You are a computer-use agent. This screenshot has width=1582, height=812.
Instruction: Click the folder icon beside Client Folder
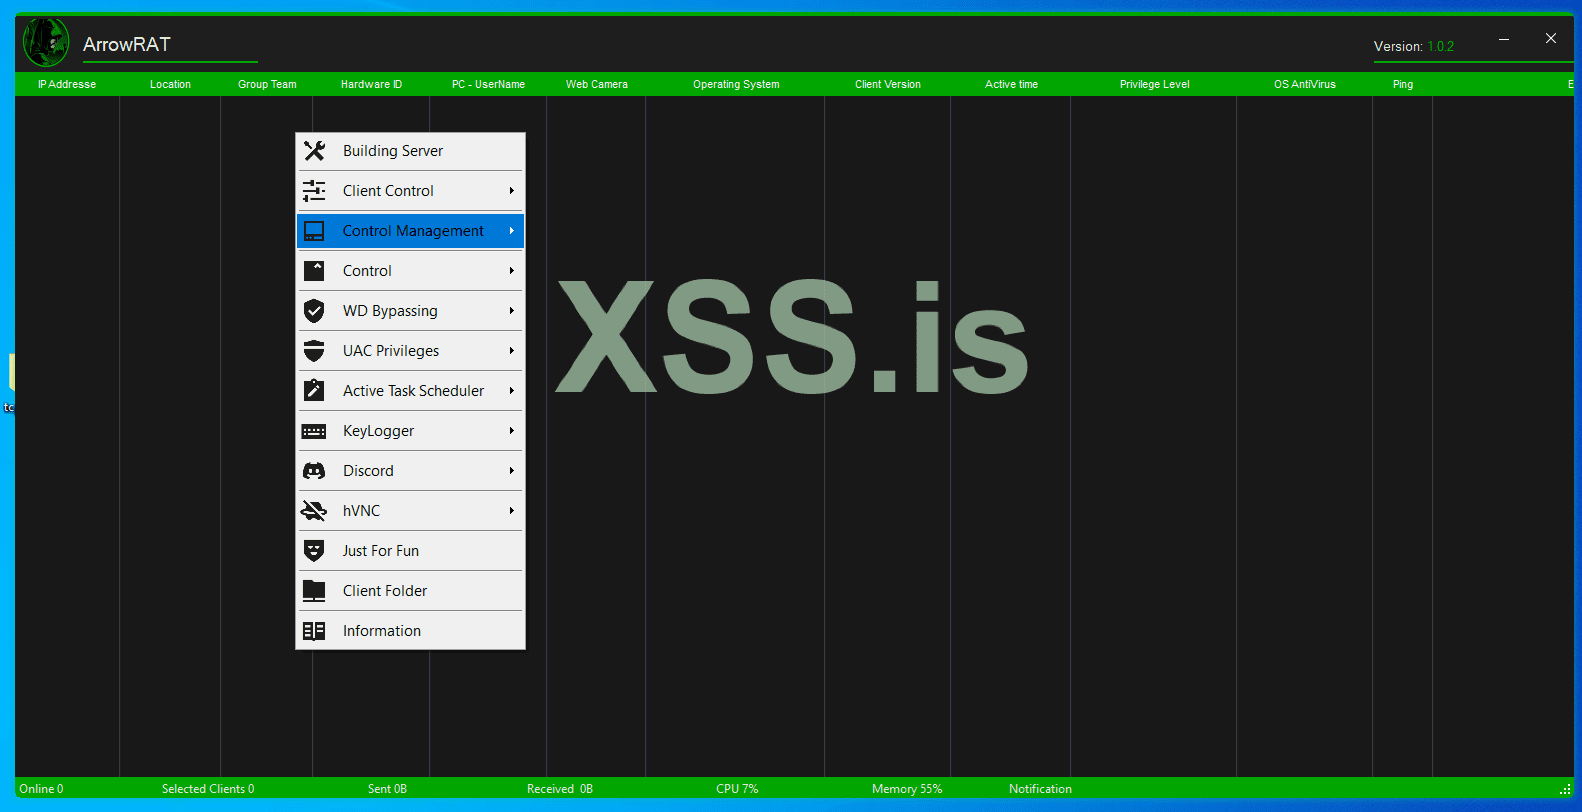coord(314,591)
